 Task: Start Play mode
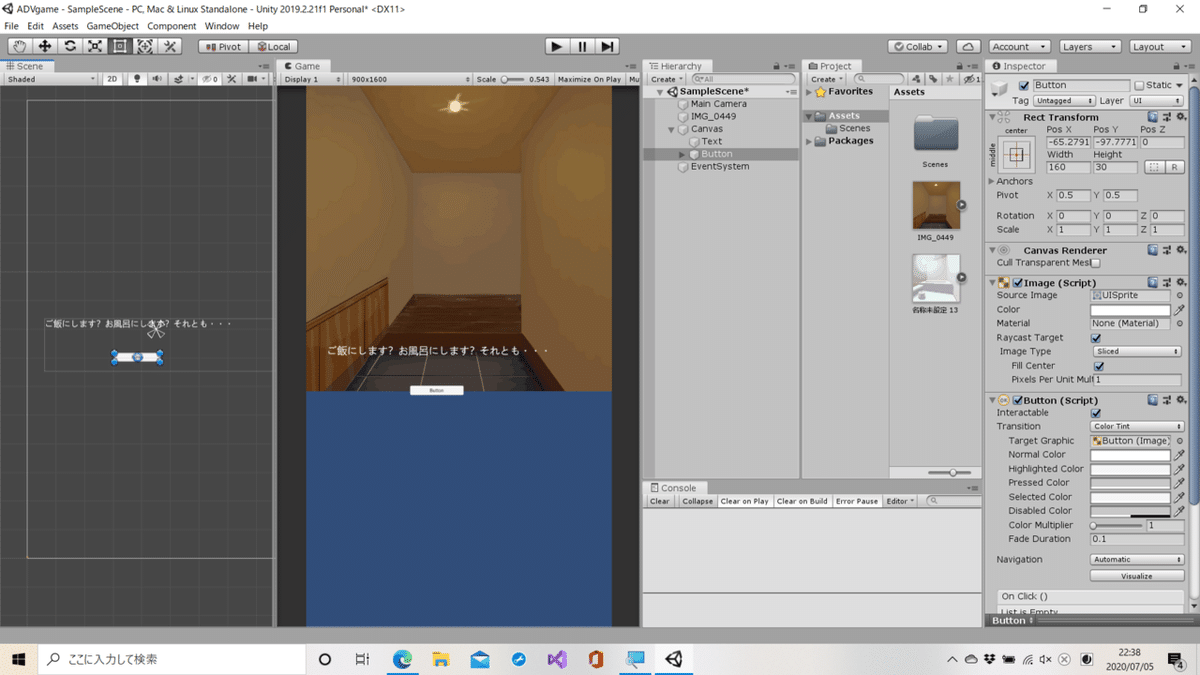[x=557, y=46]
